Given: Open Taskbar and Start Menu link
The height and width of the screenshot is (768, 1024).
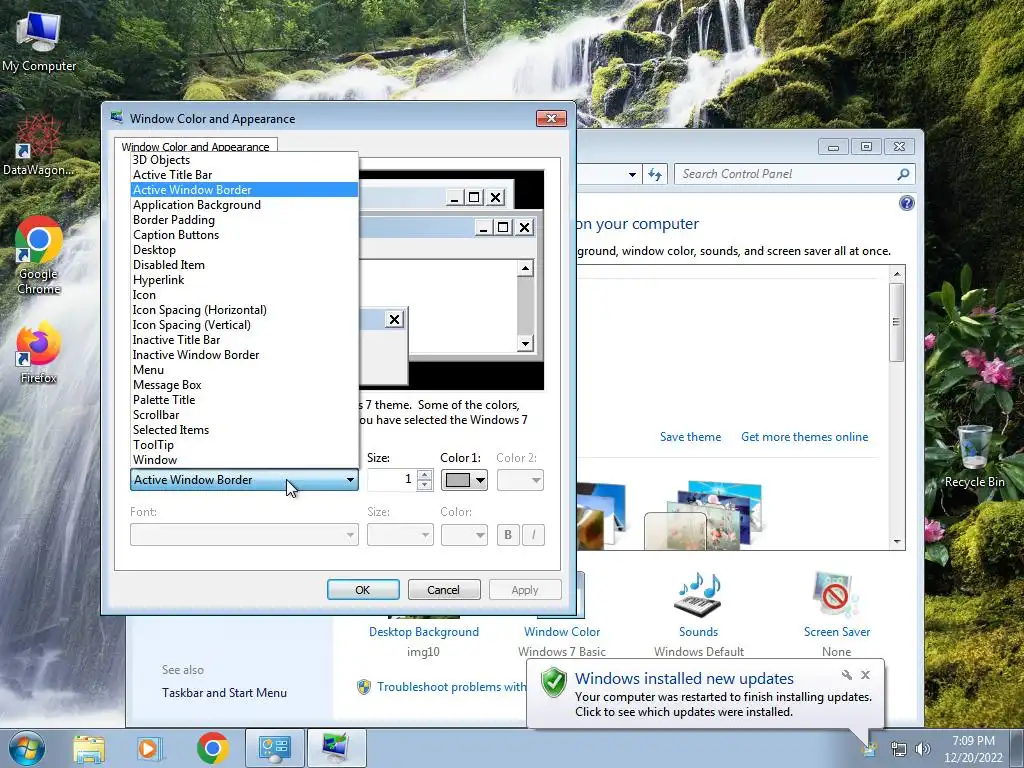Looking at the screenshot, I should [224, 693].
